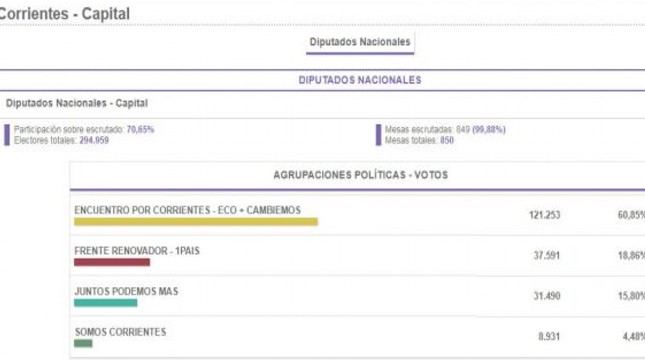Click the 121.253 vote count
Viewport: 645px width, 360px height.
pyautogui.click(x=545, y=215)
